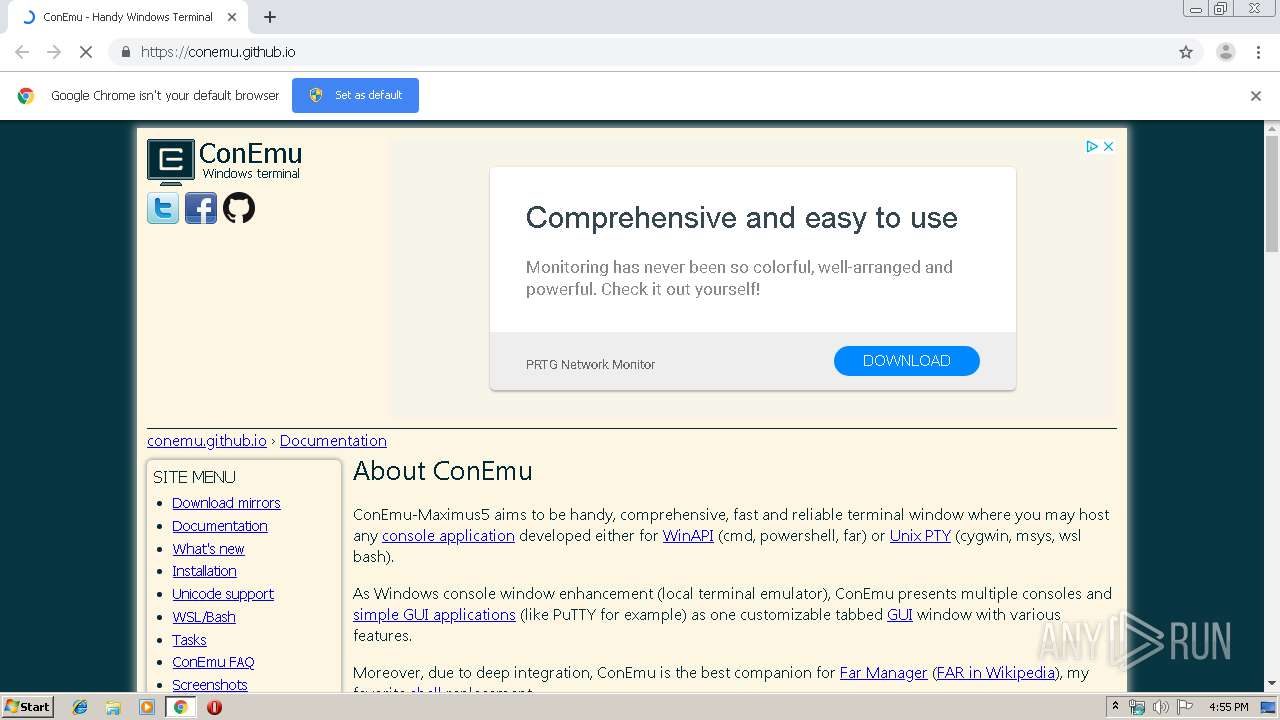
Task: Follow the WinAPI link
Action: click(688, 536)
